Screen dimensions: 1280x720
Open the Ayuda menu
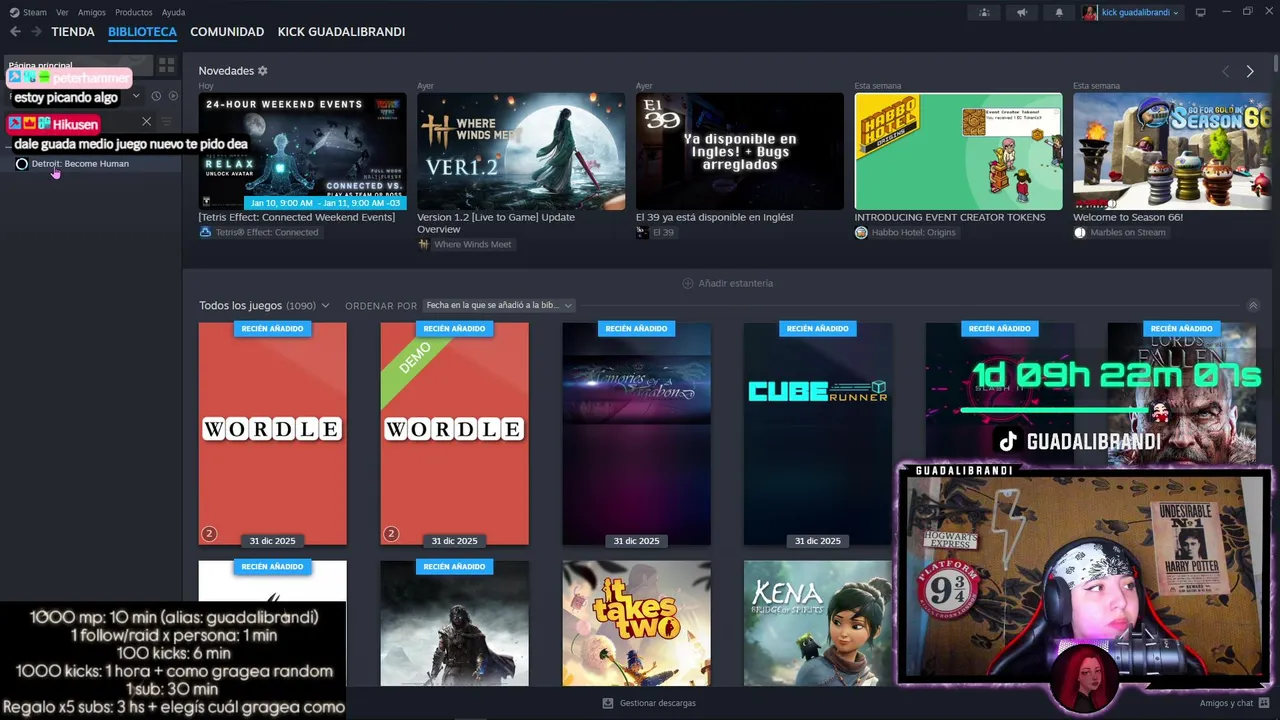[173, 12]
